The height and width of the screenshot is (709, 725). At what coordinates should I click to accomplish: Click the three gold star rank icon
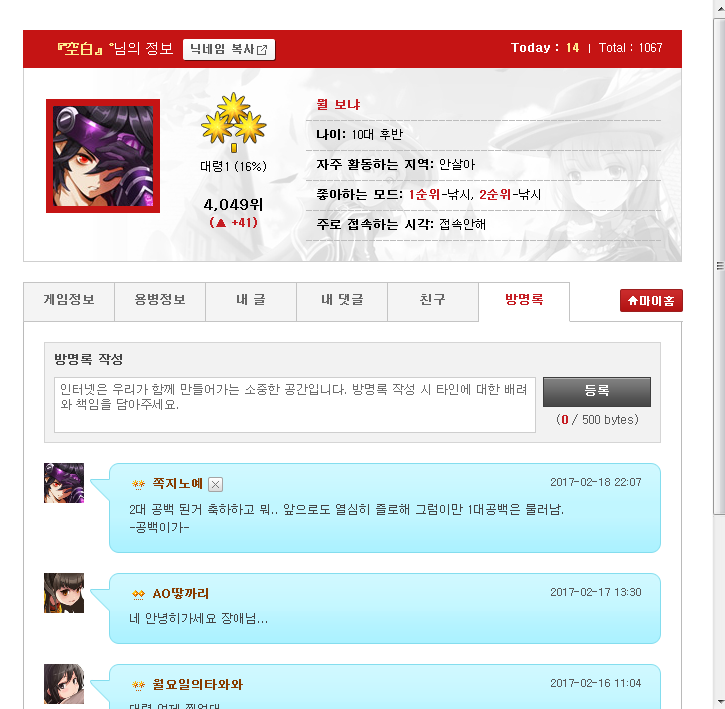click(x=233, y=122)
